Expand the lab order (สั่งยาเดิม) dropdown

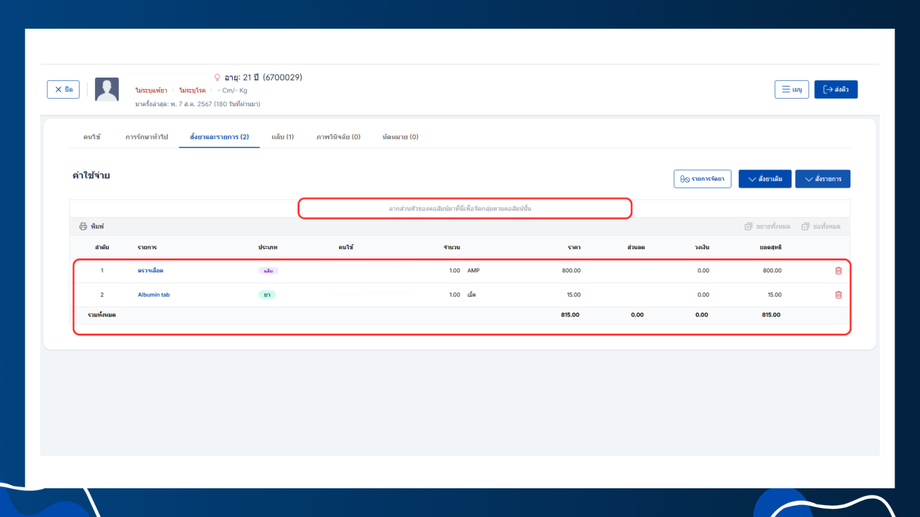point(764,179)
